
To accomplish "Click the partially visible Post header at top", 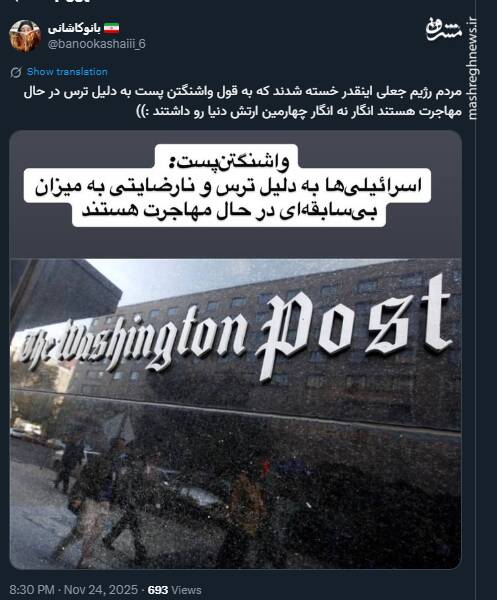I will 73,2.
